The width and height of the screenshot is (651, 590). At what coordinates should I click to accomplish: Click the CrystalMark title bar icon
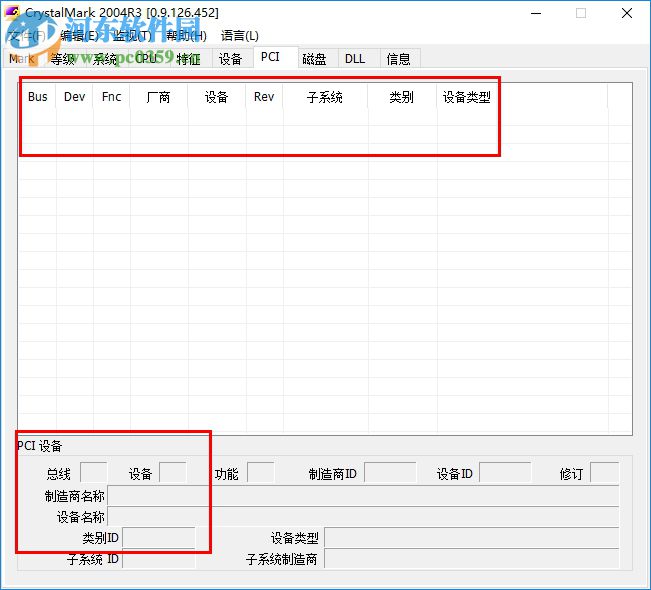tap(12, 12)
